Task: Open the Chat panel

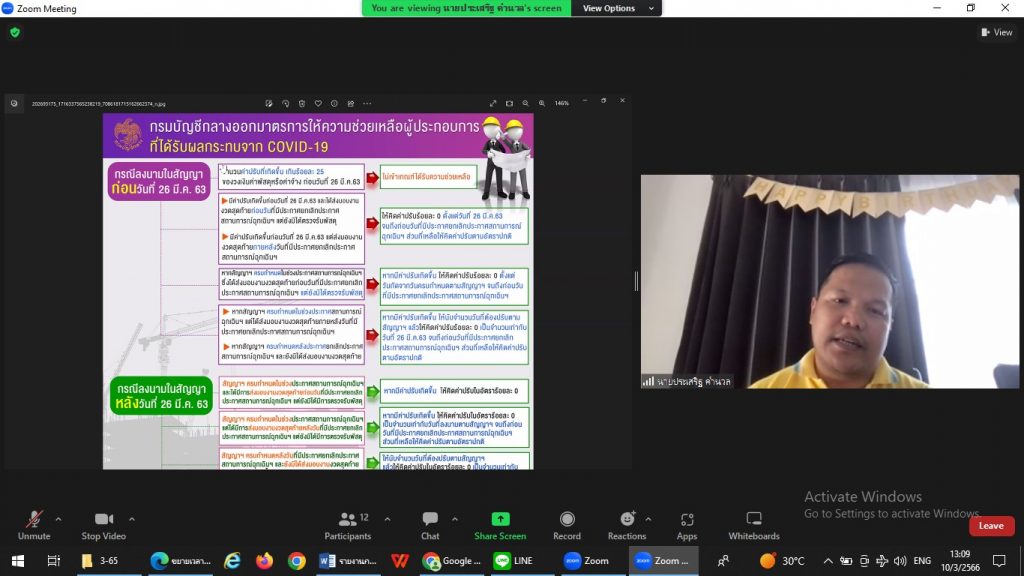Action: (430, 525)
